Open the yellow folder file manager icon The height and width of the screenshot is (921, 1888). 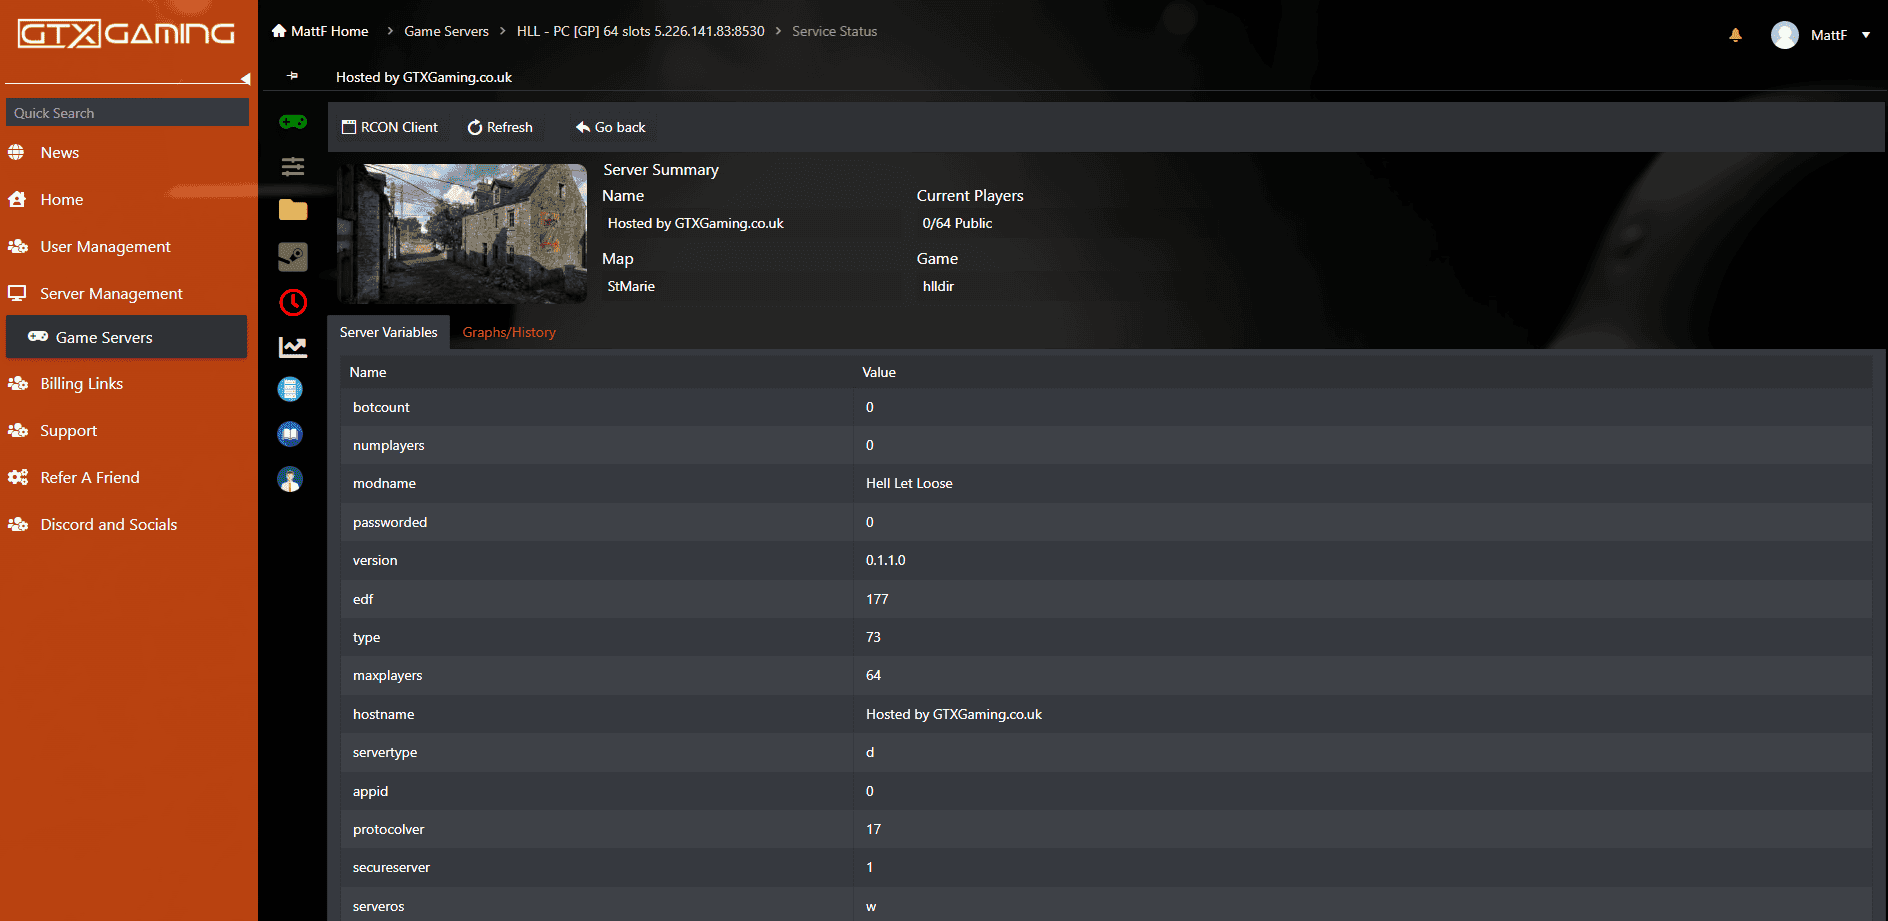293,210
